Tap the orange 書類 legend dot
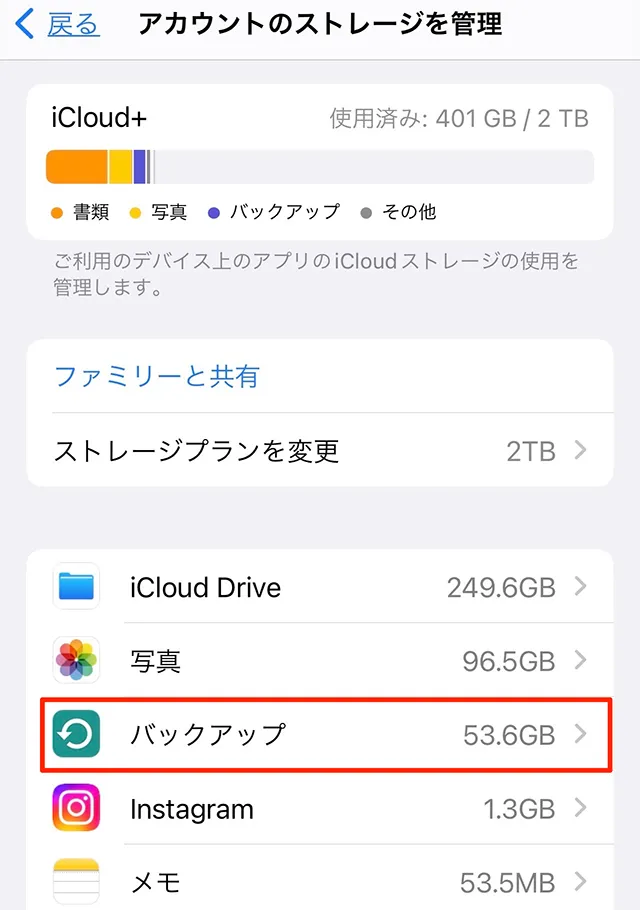The width and height of the screenshot is (640, 910). pyautogui.click(x=56, y=212)
